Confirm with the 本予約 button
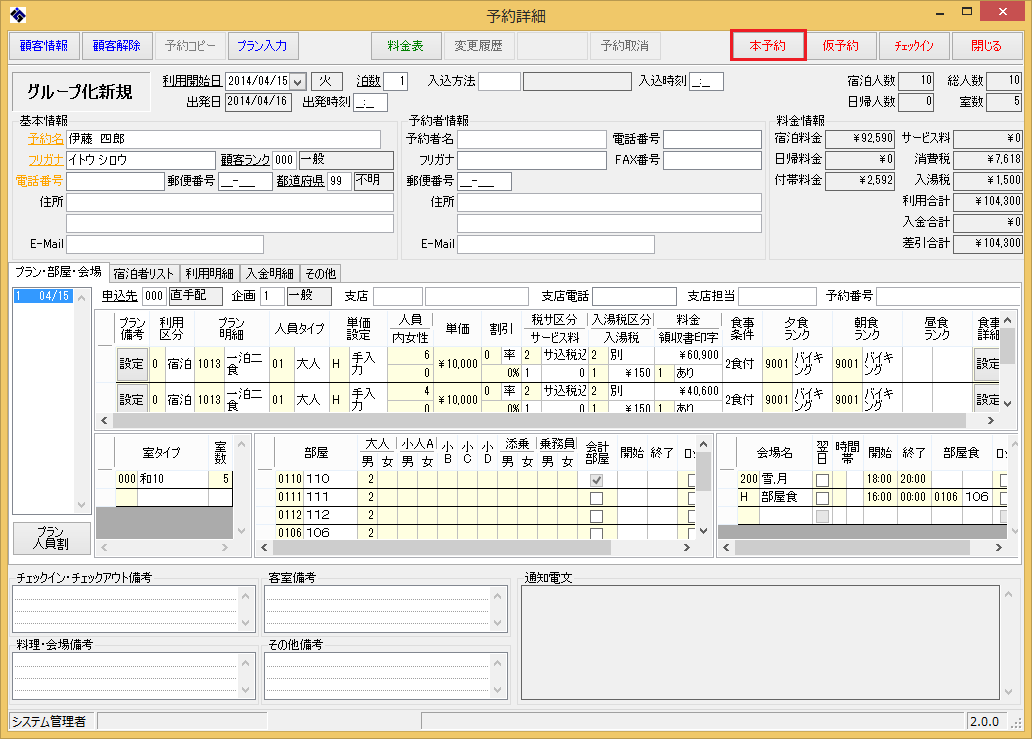The height and width of the screenshot is (739, 1032). point(768,45)
